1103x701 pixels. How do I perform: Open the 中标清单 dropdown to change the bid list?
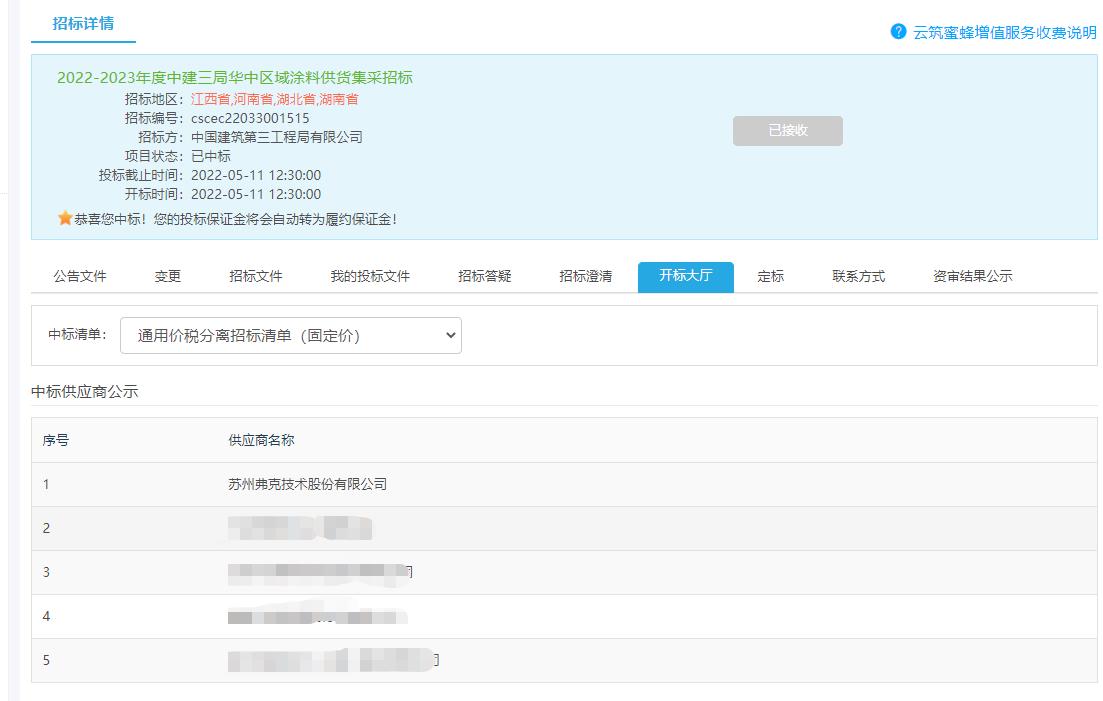(x=290, y=335)
